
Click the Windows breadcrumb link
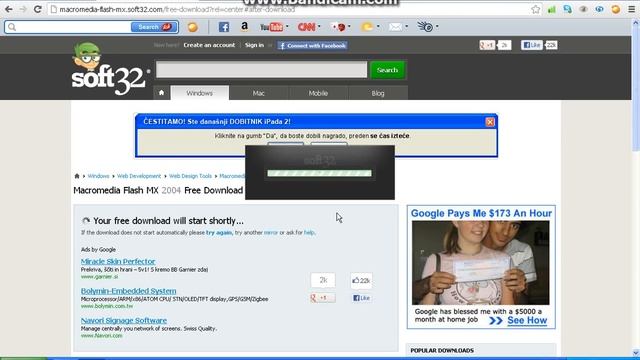[98, 176]
